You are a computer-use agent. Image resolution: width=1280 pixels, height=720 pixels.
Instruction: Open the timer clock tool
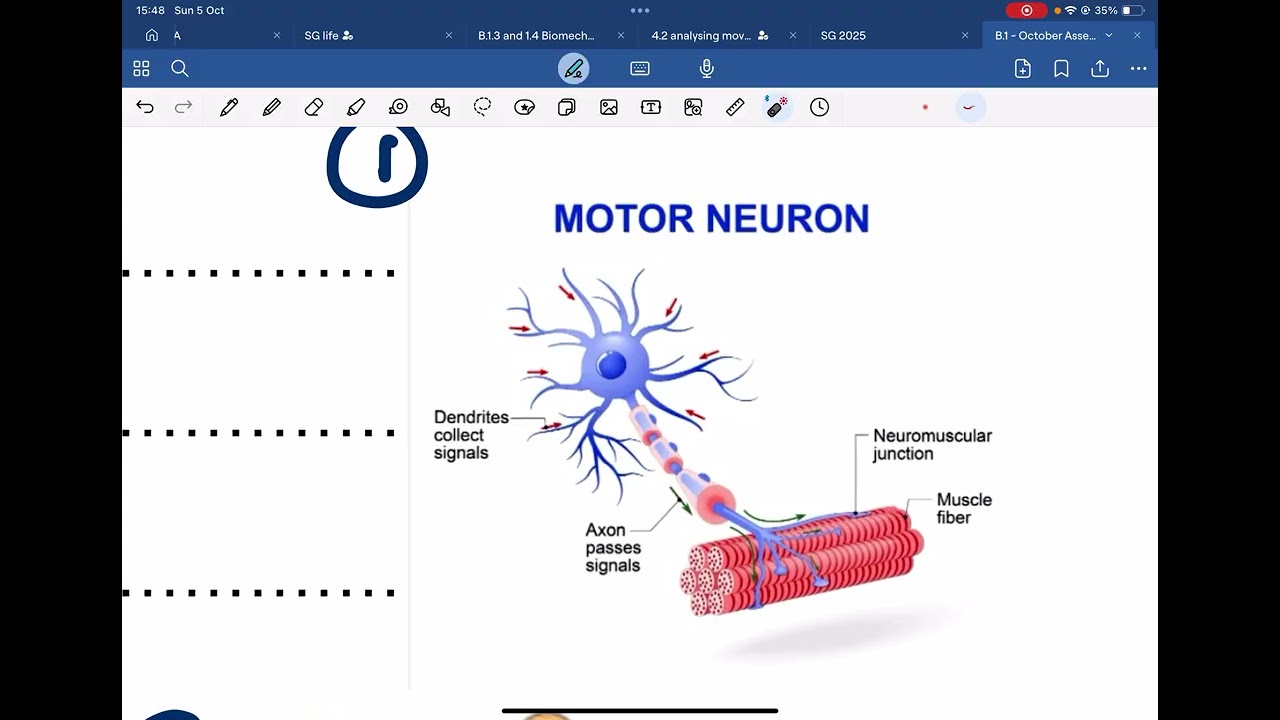[x=820, y=107]
